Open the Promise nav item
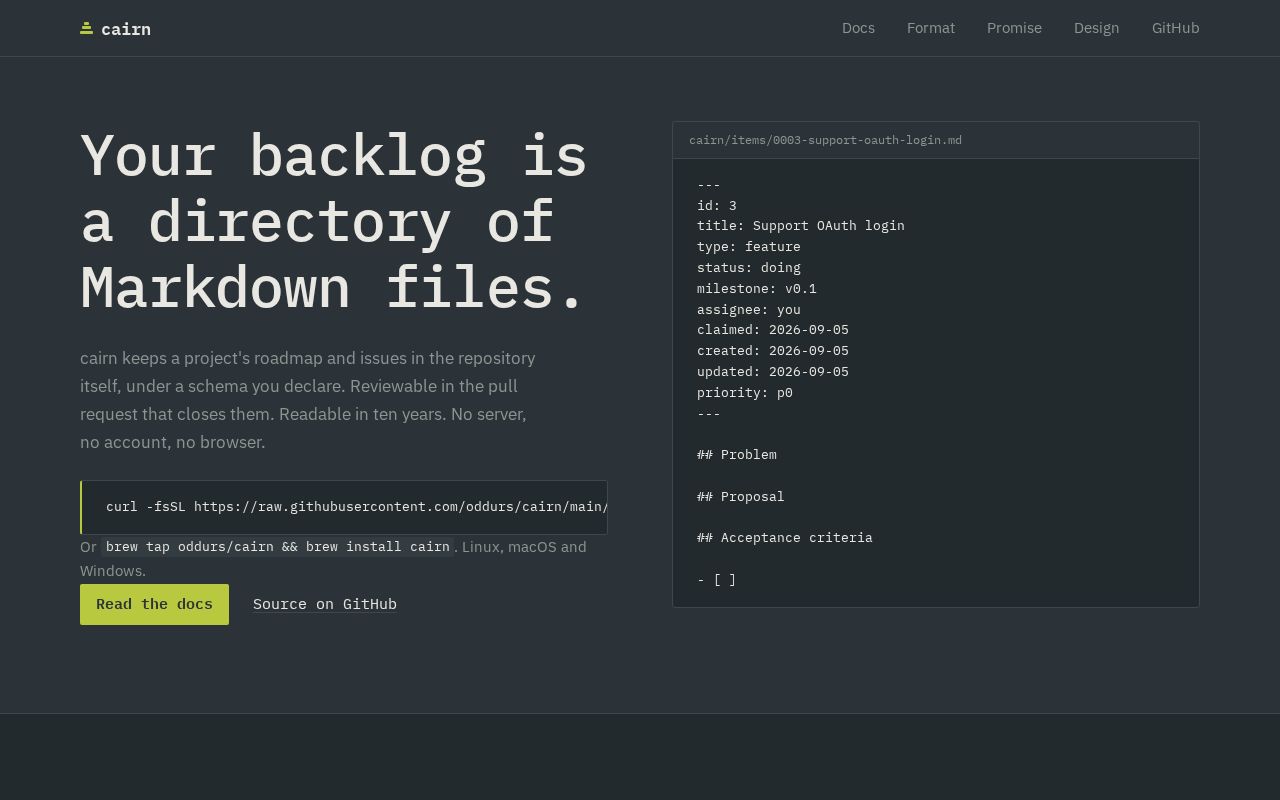Image resolution: width=1280 pixels, height=800 pixels. click(1014, 28)
